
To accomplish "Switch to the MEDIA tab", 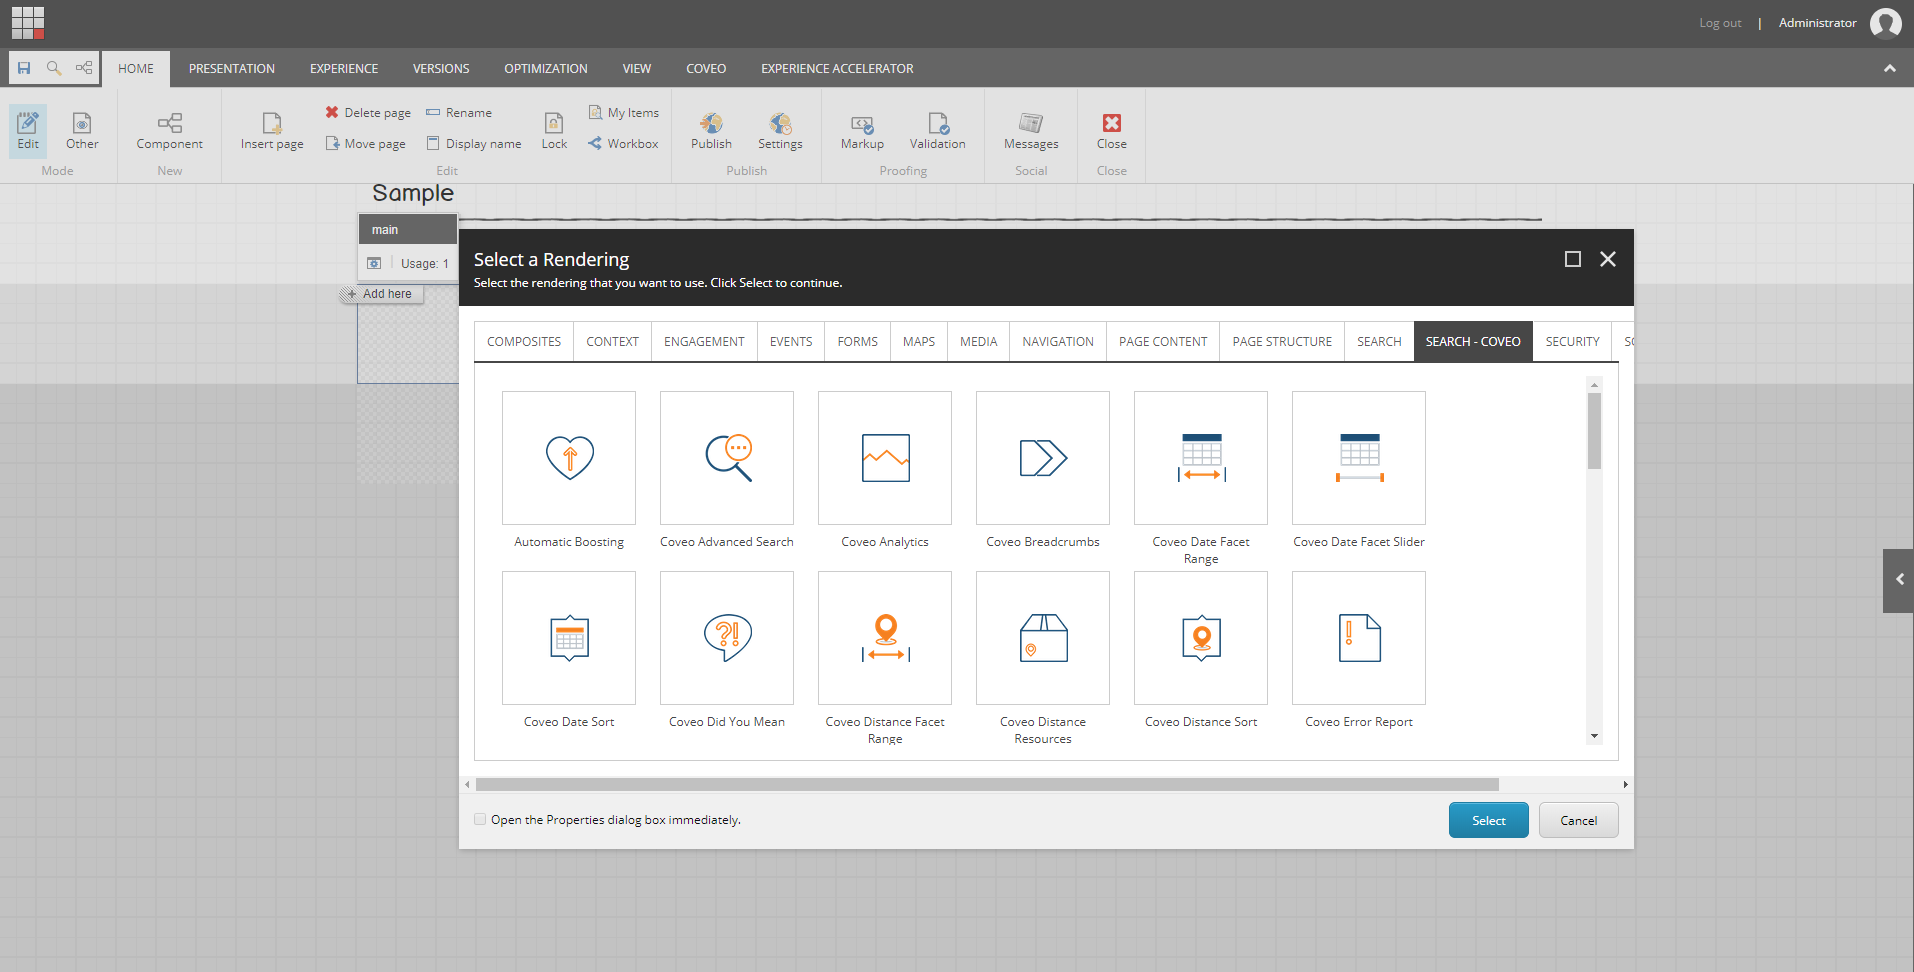I will pyautogui.click(x=977, y=341).
